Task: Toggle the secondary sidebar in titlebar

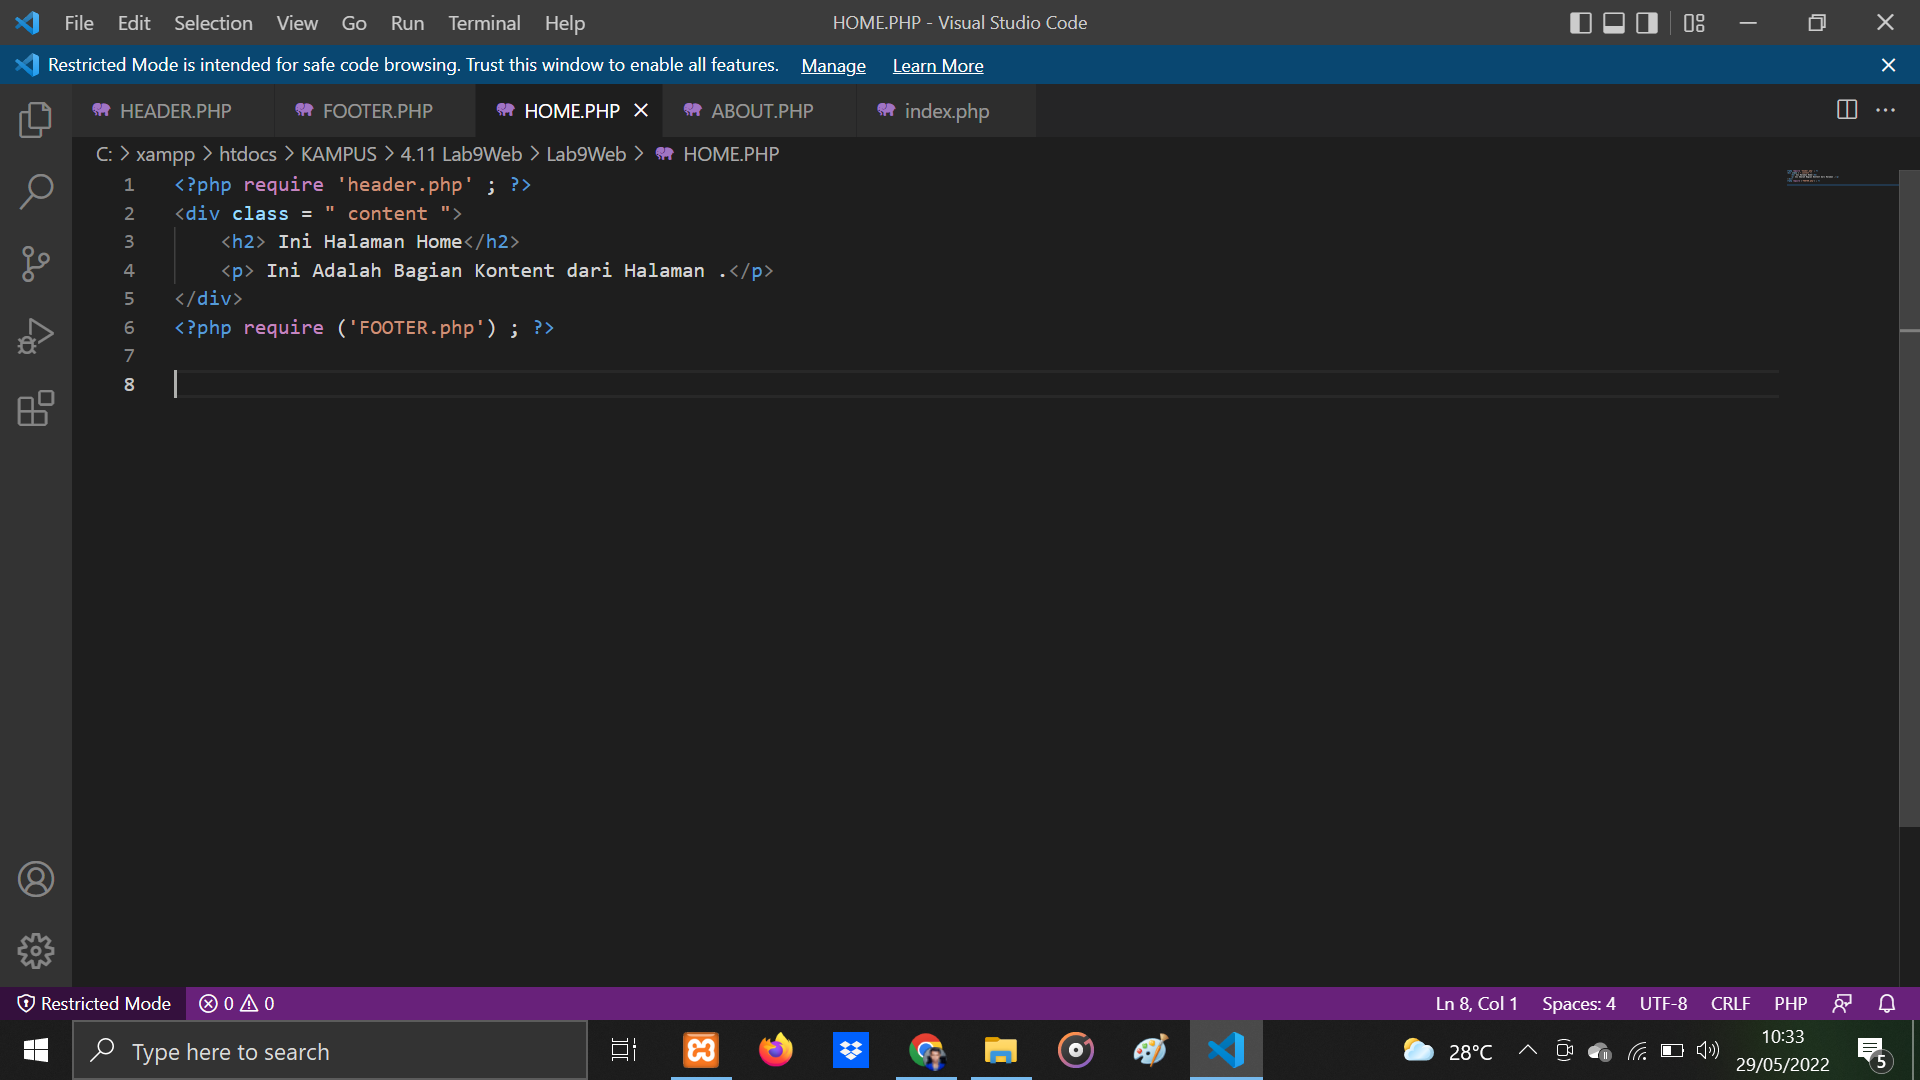Action: (x=1646, y=22)
